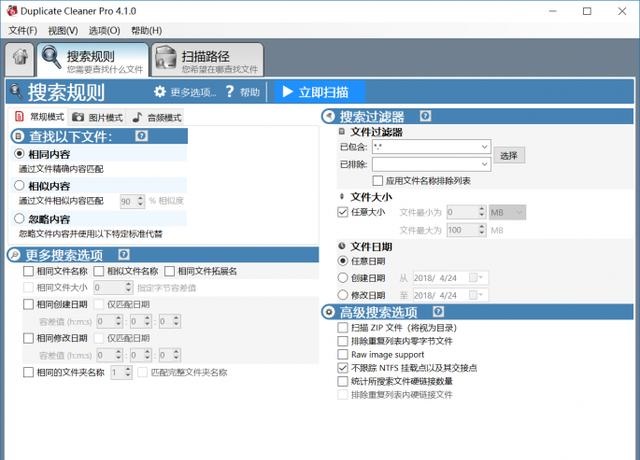This screenshot has width=640, height=460.
Task: Click calendar icon of the 从 date field
Action: [x=476, y=278]
